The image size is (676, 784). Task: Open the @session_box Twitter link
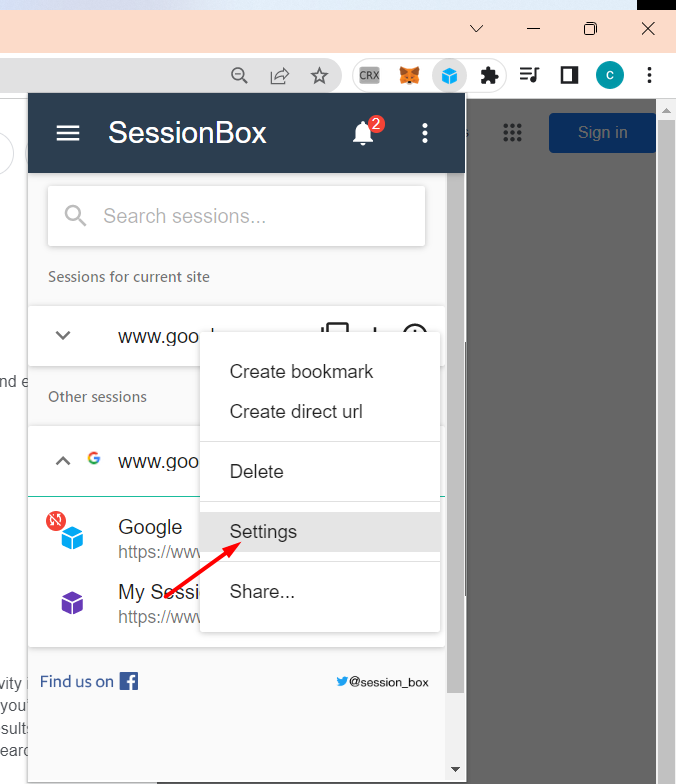click(x=382, y=682)
